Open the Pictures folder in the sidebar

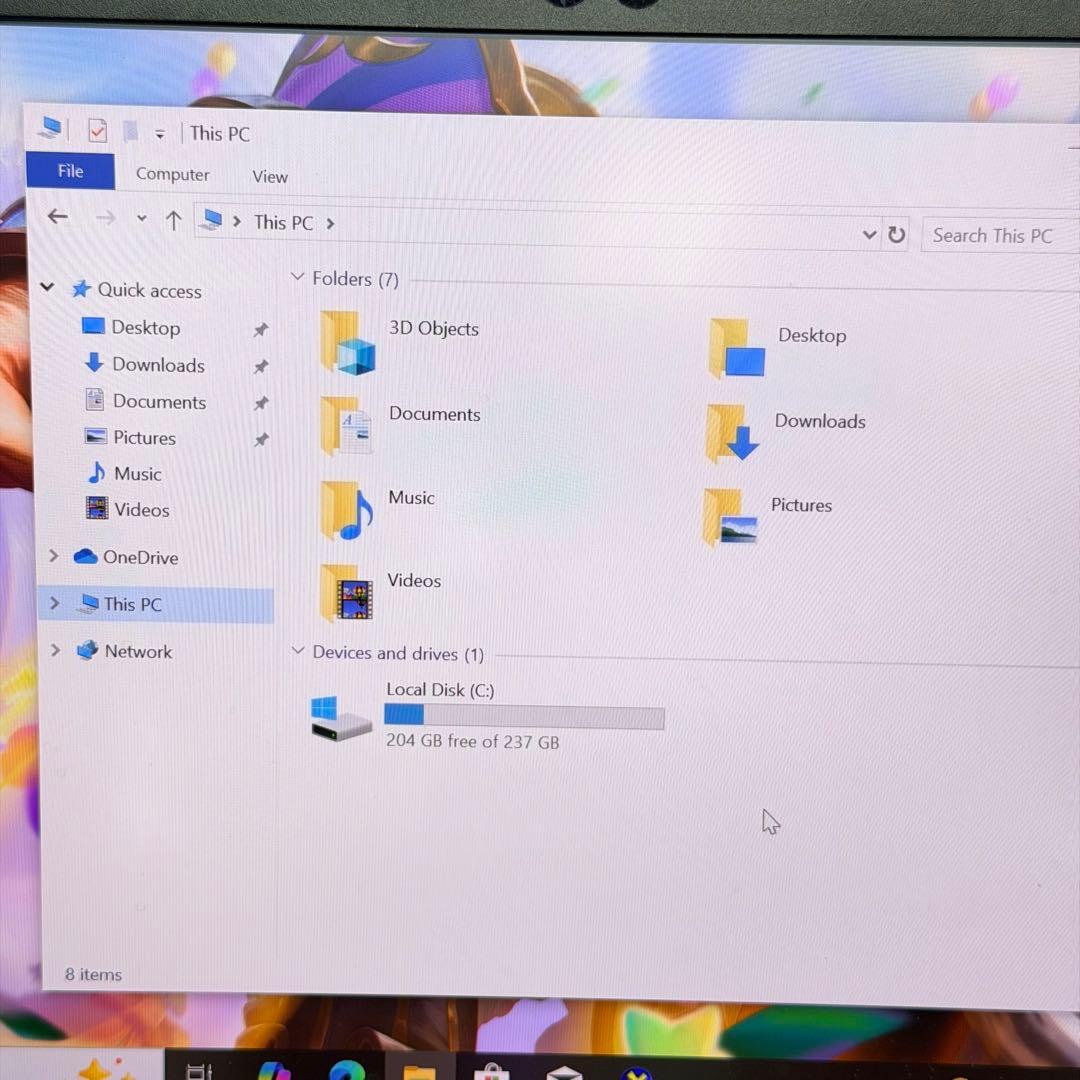point(144,437)
